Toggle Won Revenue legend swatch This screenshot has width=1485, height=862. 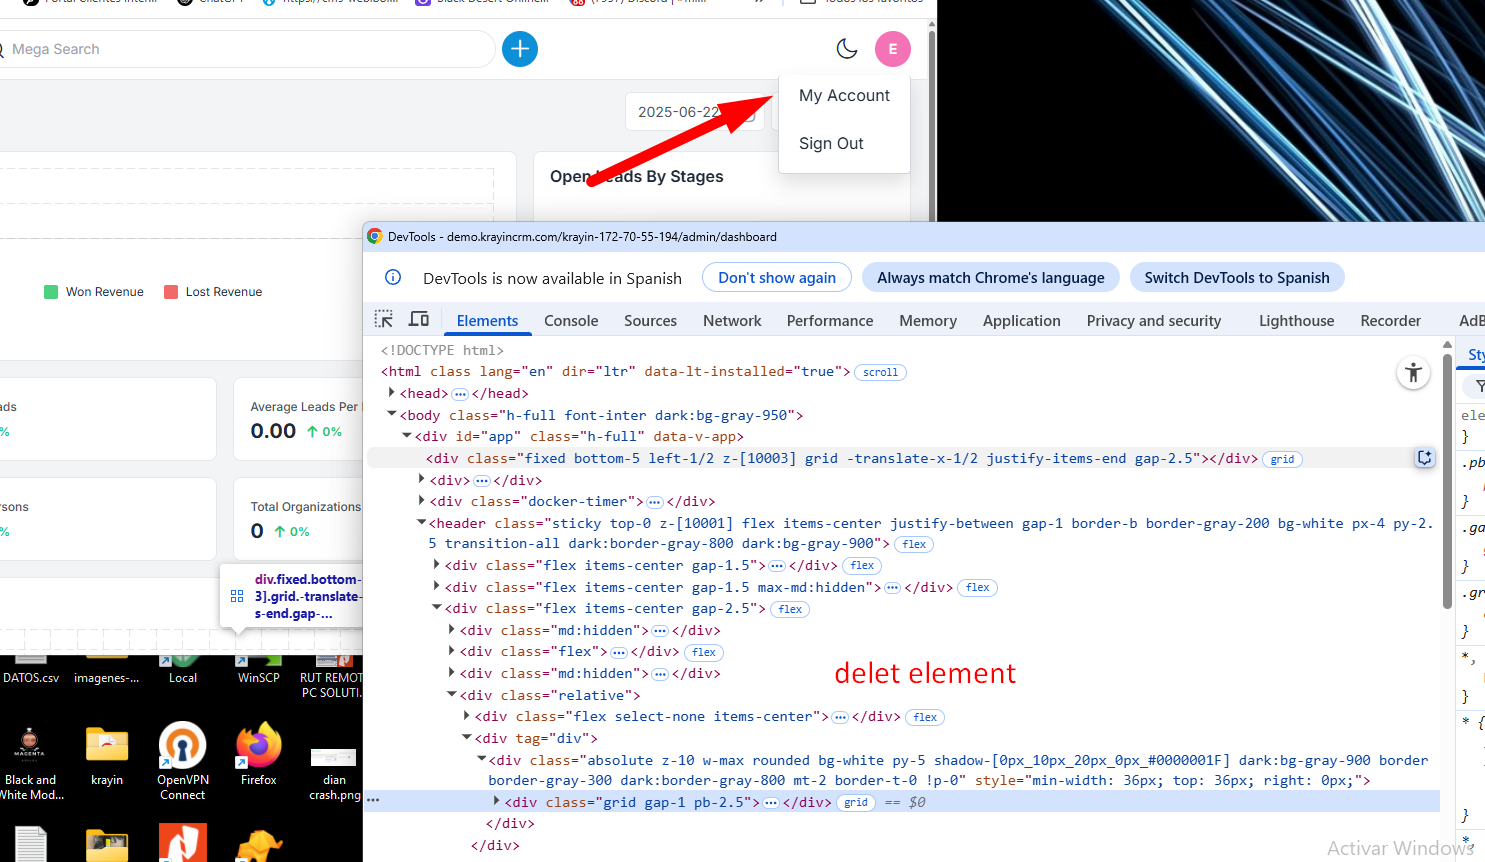coord(51,292)
